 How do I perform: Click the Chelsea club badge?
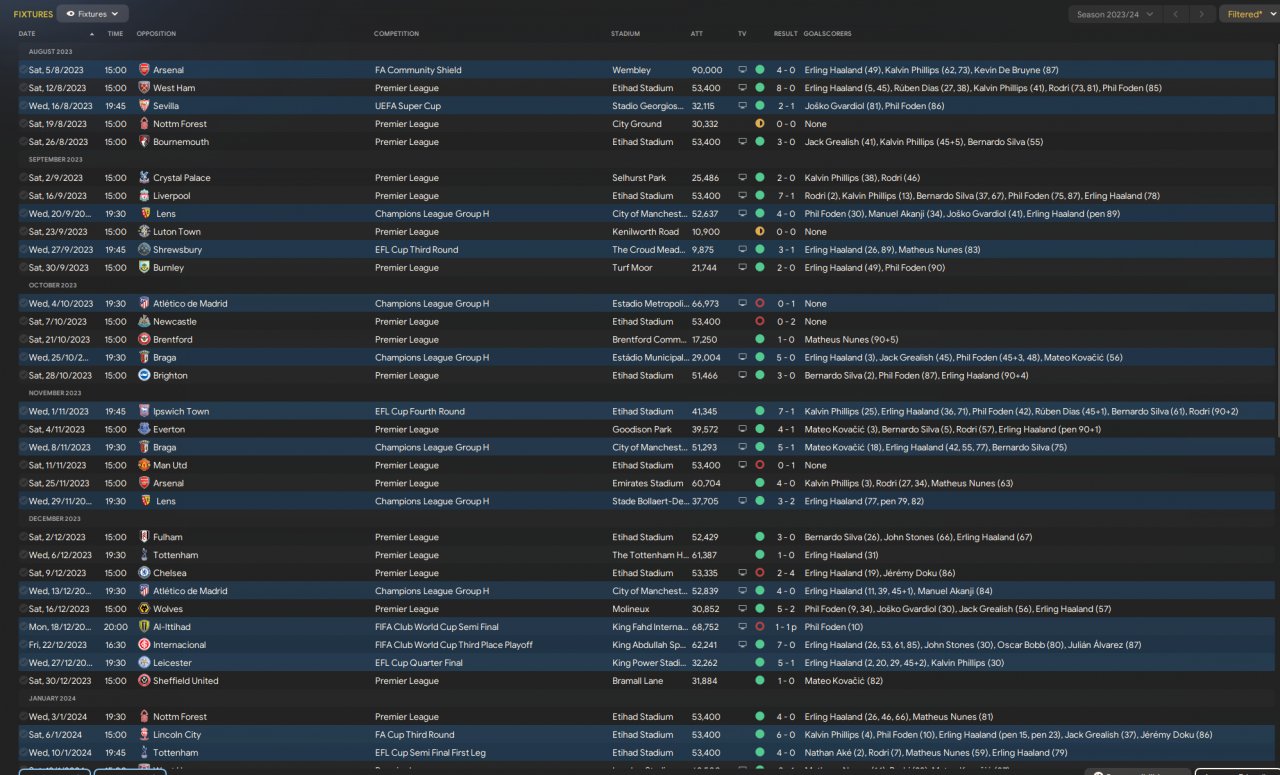(x=144, y=574)
